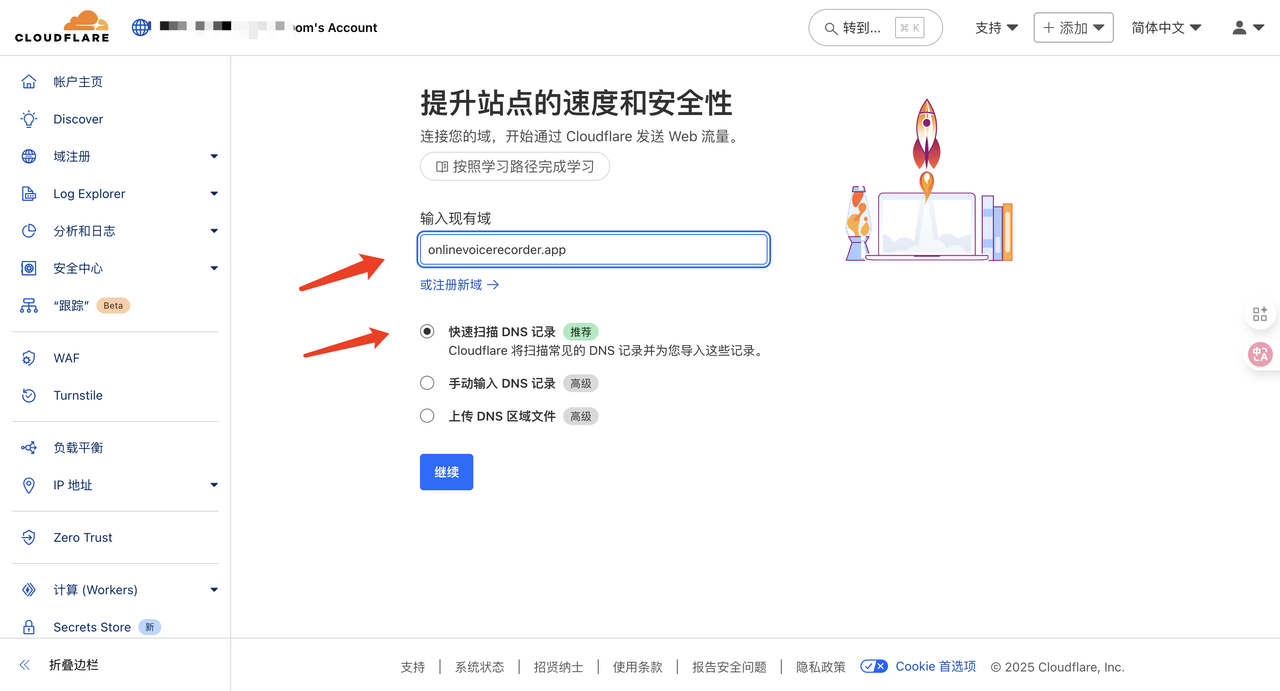Select the 上传 DNS 区域文件 radio option

(427, 416)
